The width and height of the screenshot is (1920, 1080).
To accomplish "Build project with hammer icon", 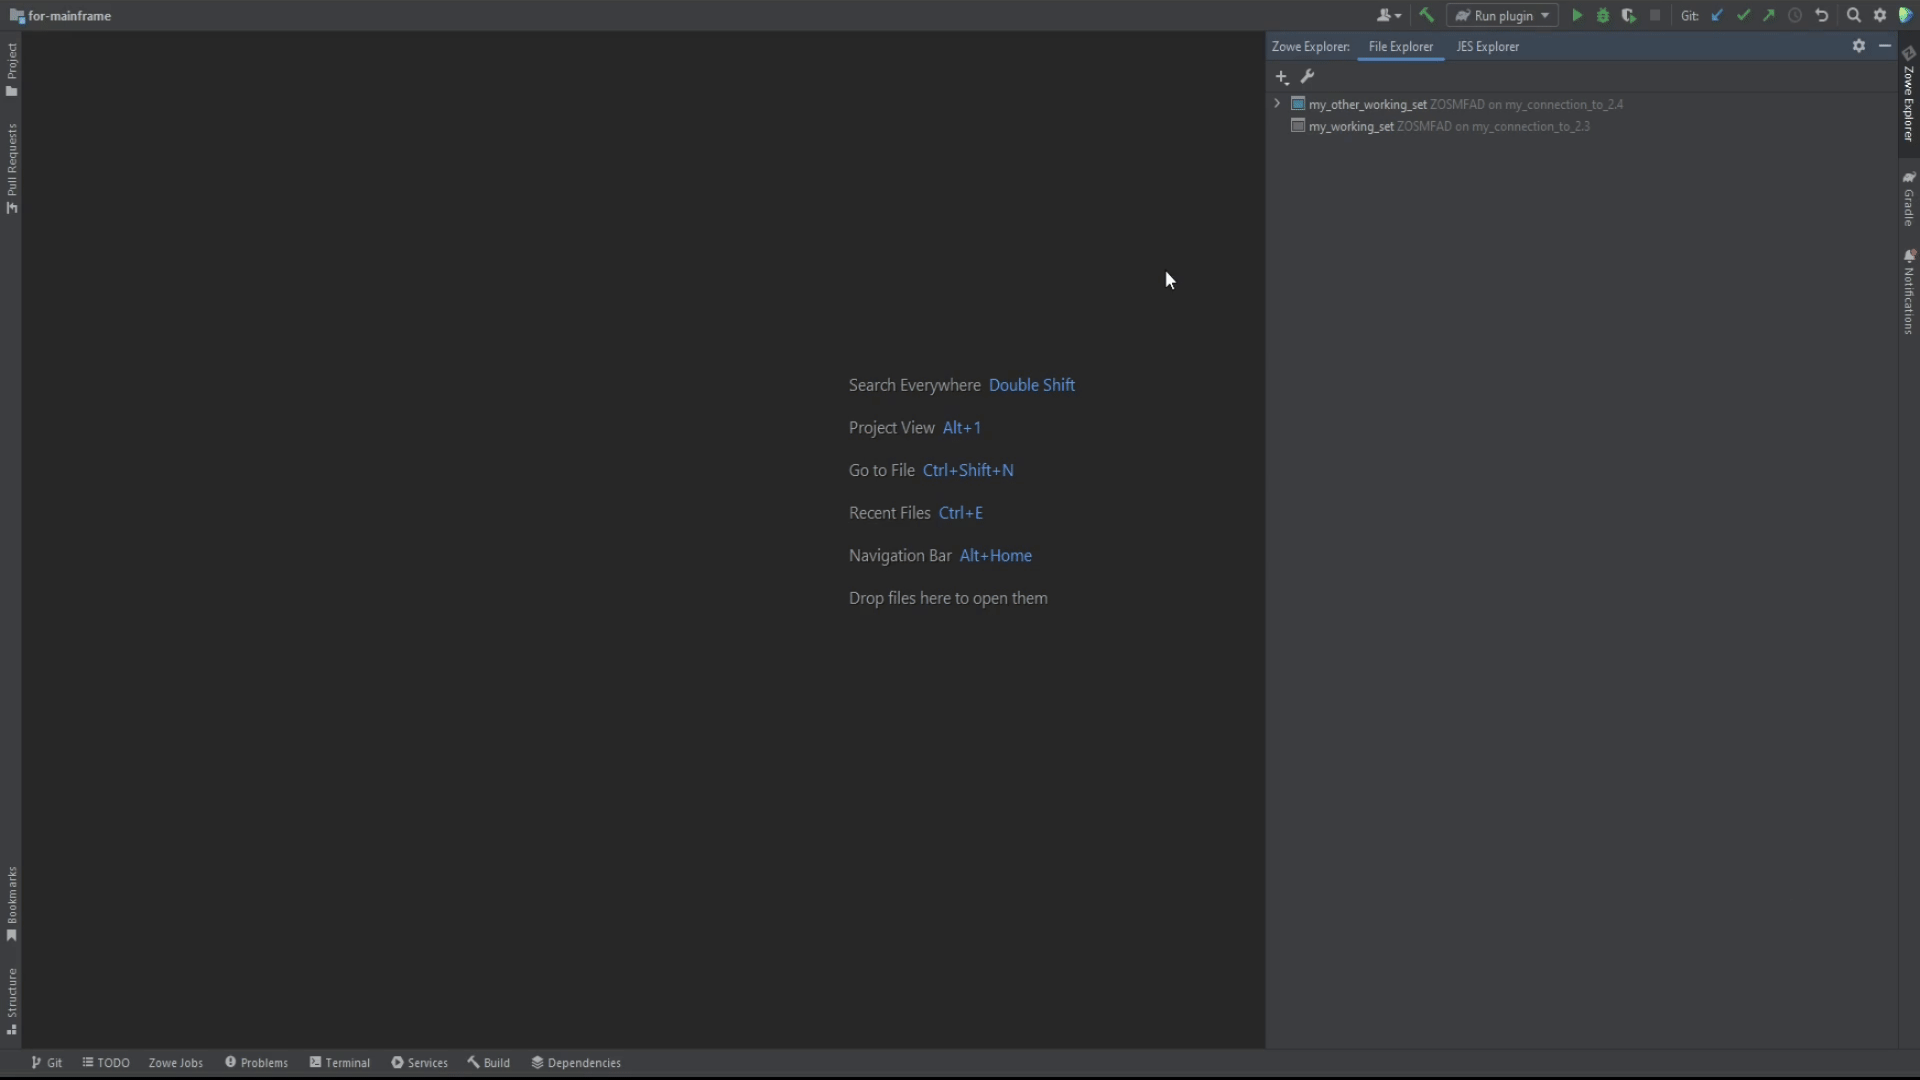I will tap(1427, 16).
